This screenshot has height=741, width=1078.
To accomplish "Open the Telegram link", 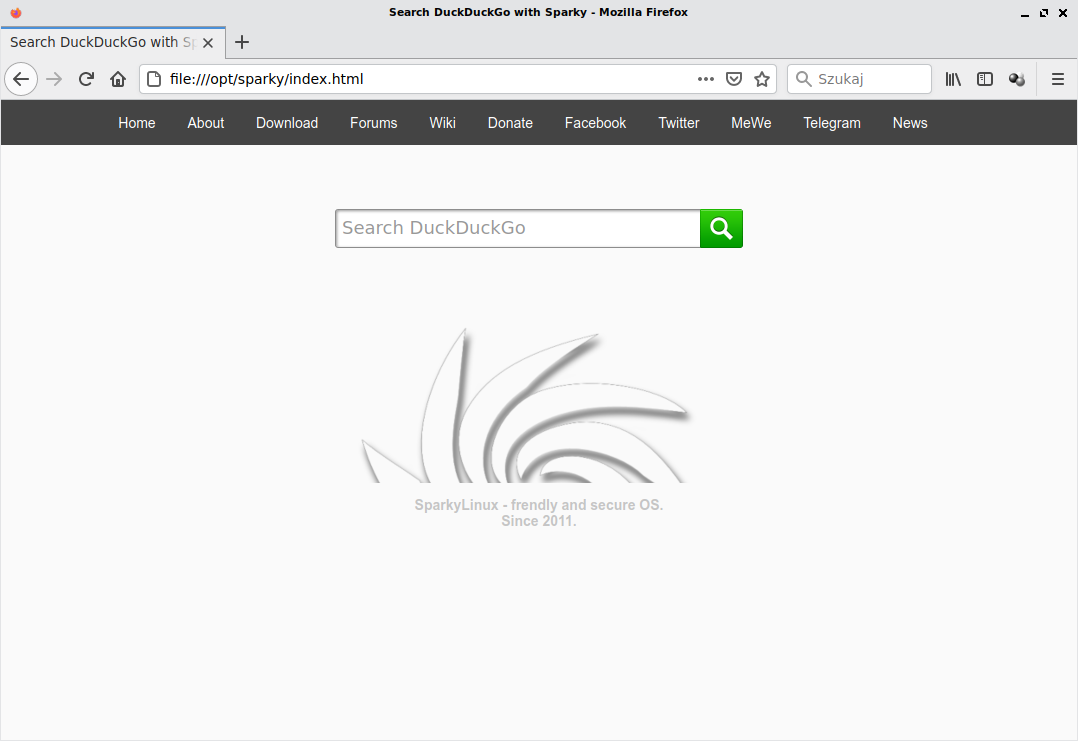I will click(x=832, y=123).
